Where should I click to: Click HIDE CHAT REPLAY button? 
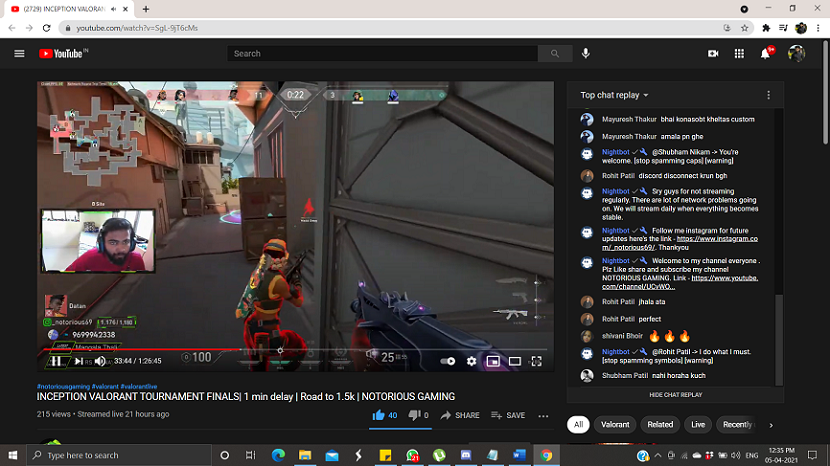coord(675,395)
